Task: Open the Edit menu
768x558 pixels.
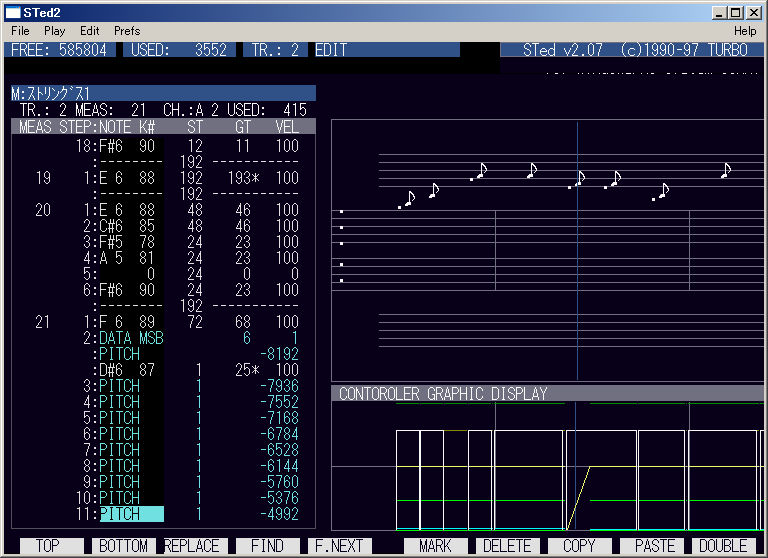Action: [x=90, y=31]
